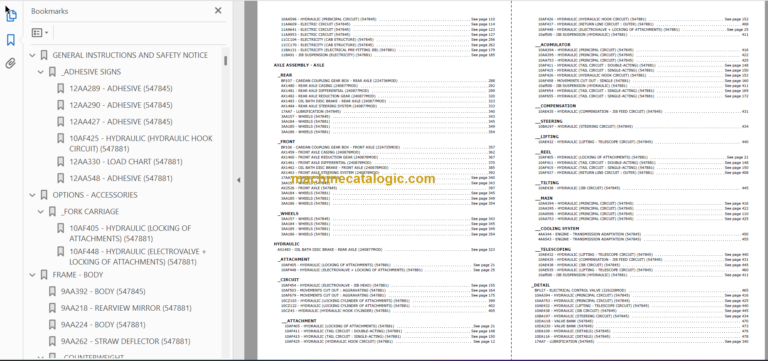The width and height of the screenshot is (768, 361).
Task: Close the Bookmarks panel with X
Action: [218, 11]
